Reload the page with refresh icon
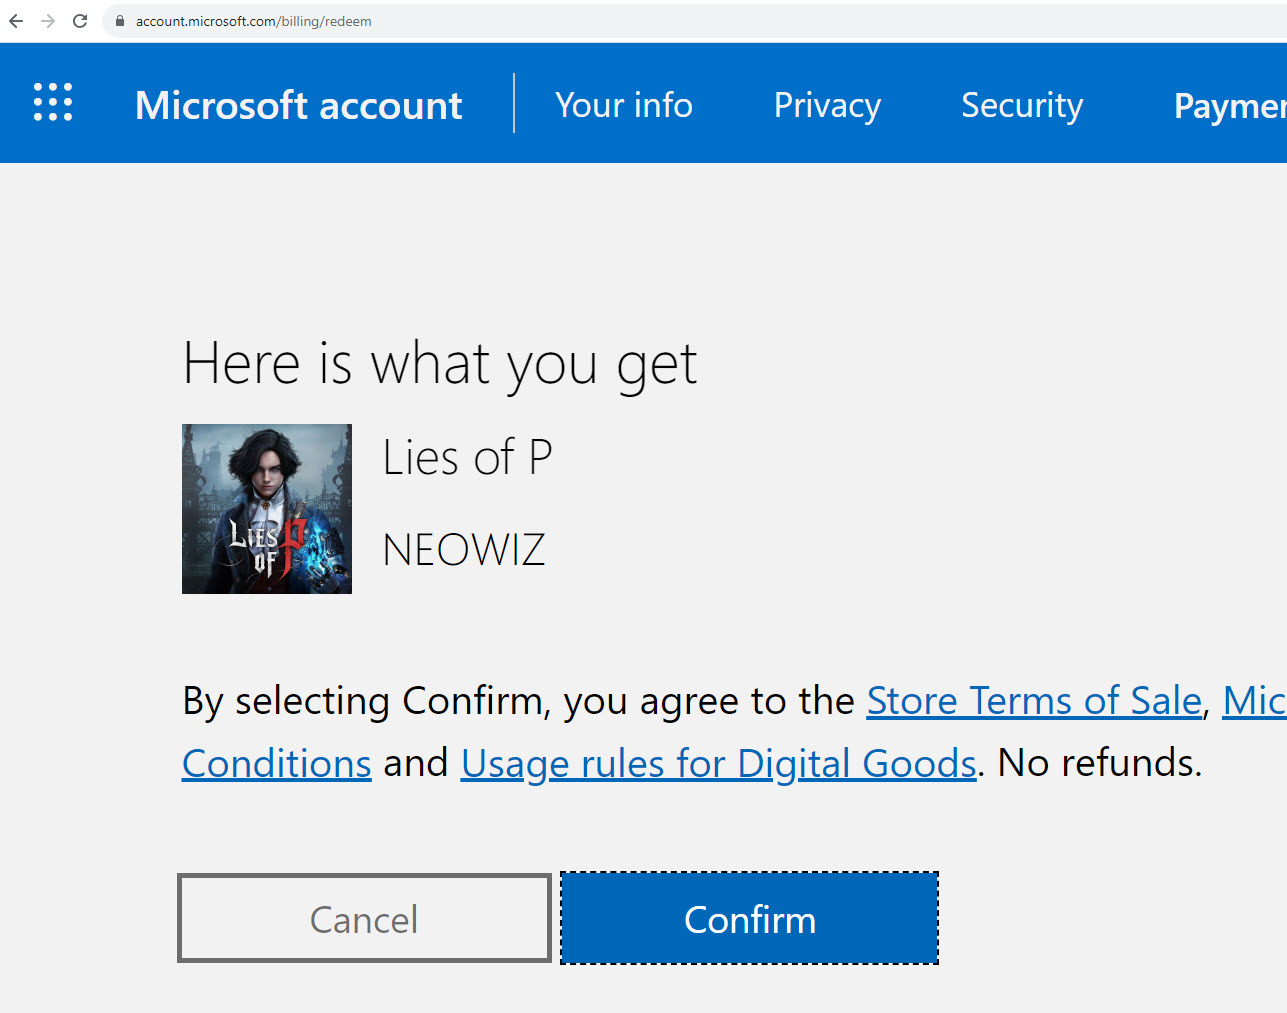The height and width of the screenshot is (1013, 1287). pos(80,21)
